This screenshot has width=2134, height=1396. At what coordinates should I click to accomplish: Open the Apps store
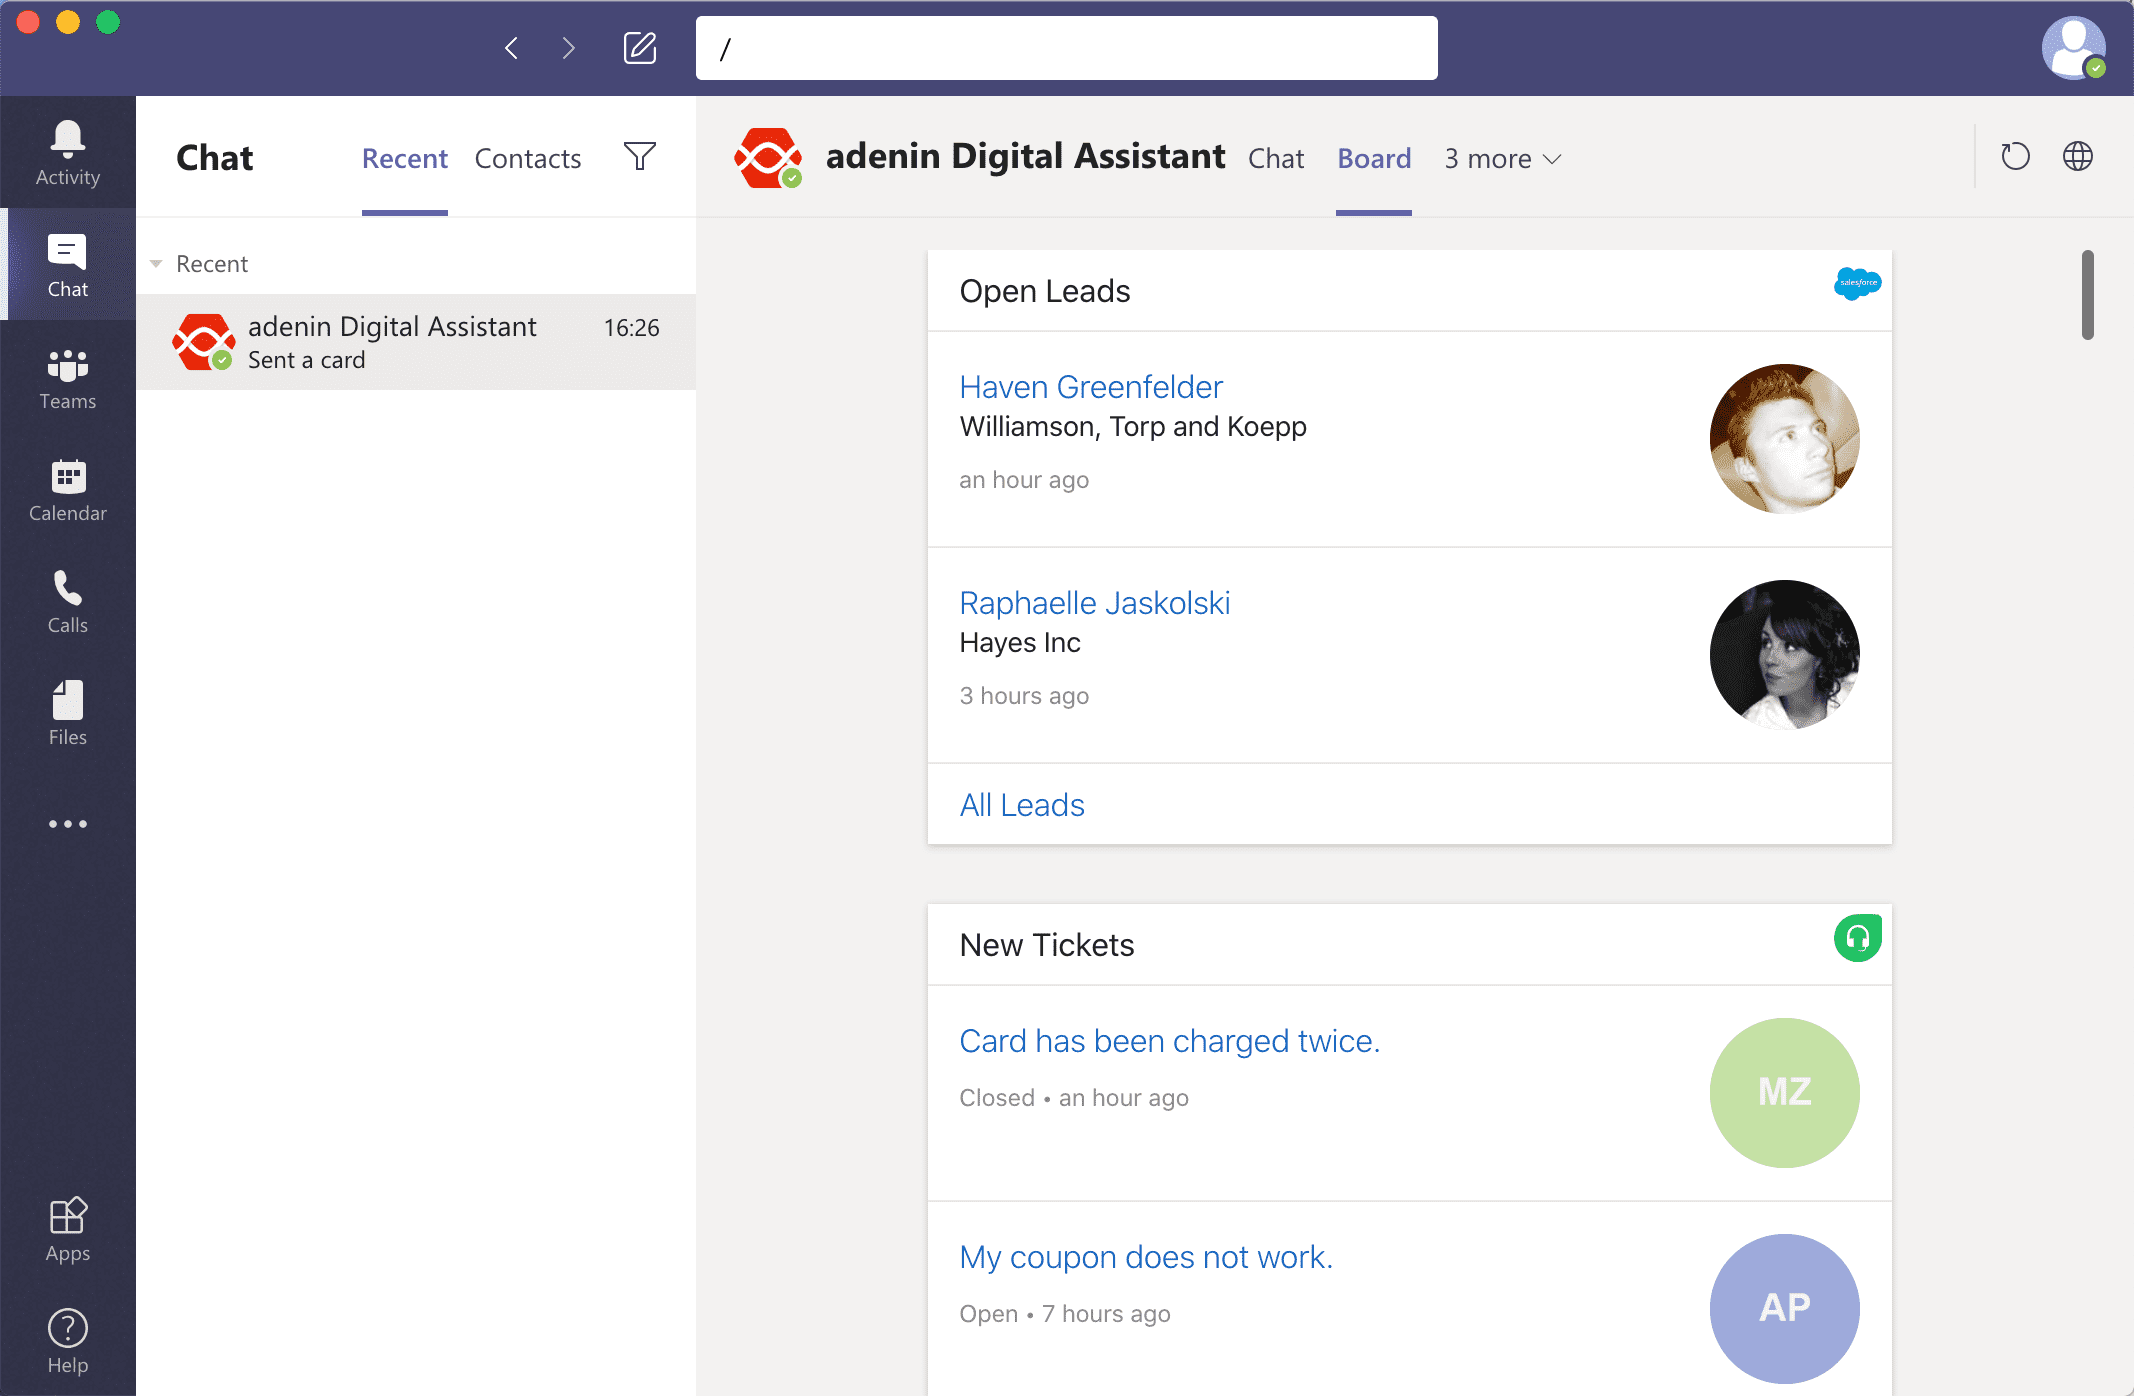(68, 1230)
